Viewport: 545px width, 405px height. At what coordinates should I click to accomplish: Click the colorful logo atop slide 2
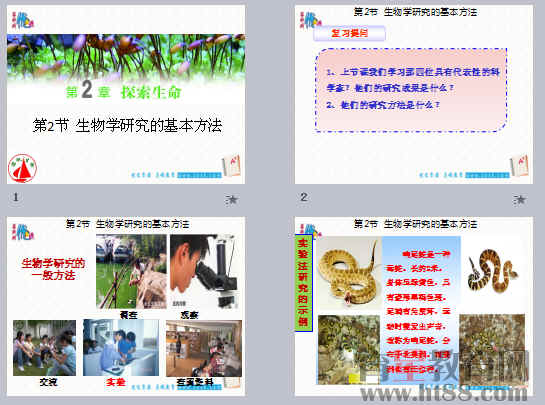tap(310, 20)
